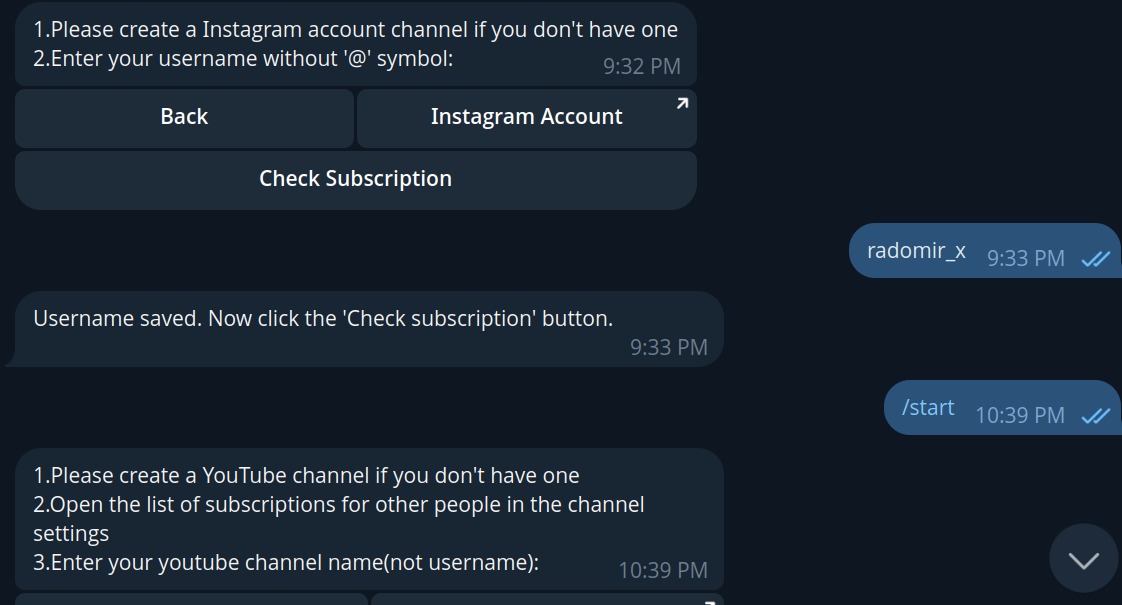Viewport: 1122px width, 605px height.
Task: Click double check marks beside /start message
Action: tap(1096, 416)
